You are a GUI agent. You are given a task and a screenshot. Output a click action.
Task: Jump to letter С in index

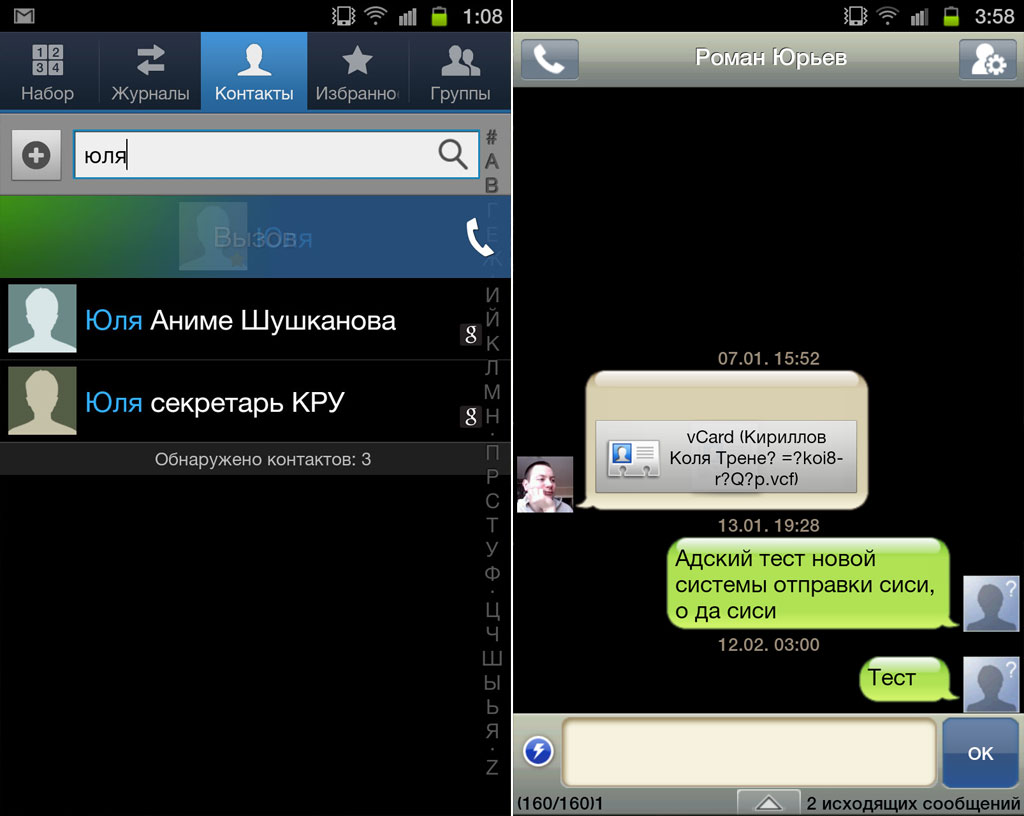[492, 501]
